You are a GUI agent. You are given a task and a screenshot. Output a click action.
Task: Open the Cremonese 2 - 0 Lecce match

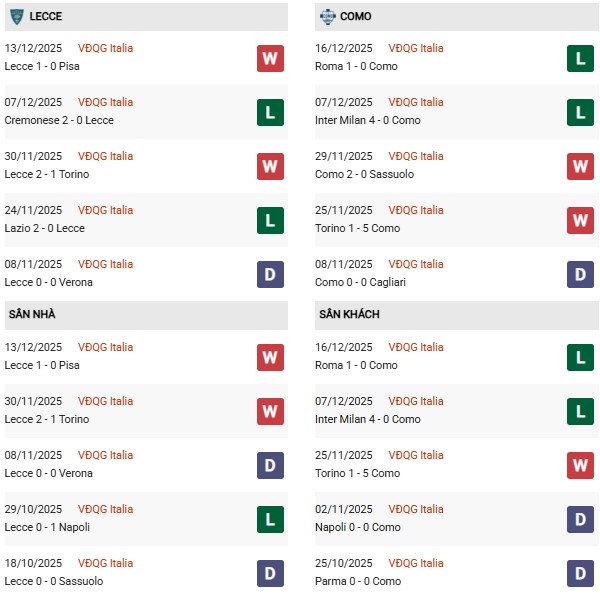pyautogui.click(x=59, y=120)
